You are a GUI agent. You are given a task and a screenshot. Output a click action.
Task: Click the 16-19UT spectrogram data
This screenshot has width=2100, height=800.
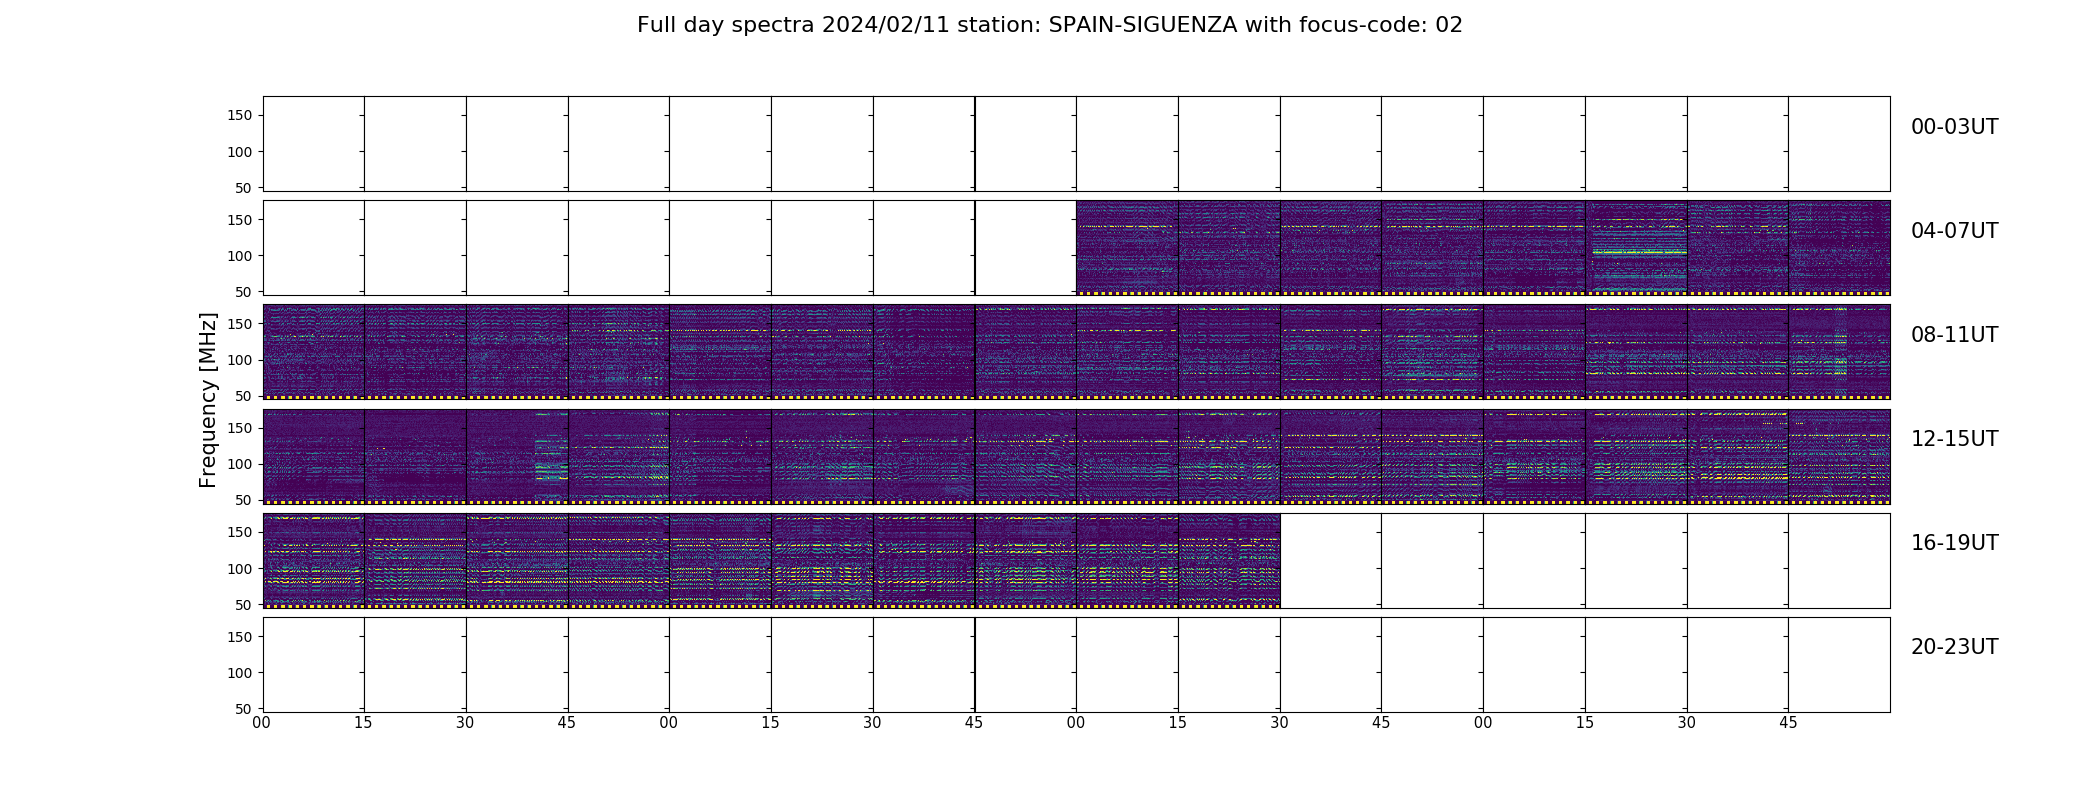(771, 560)
